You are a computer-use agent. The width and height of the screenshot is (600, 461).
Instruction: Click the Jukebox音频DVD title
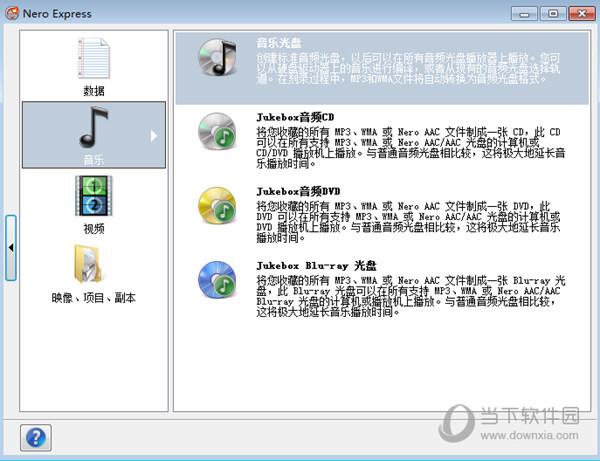click(x=298, y=188)
